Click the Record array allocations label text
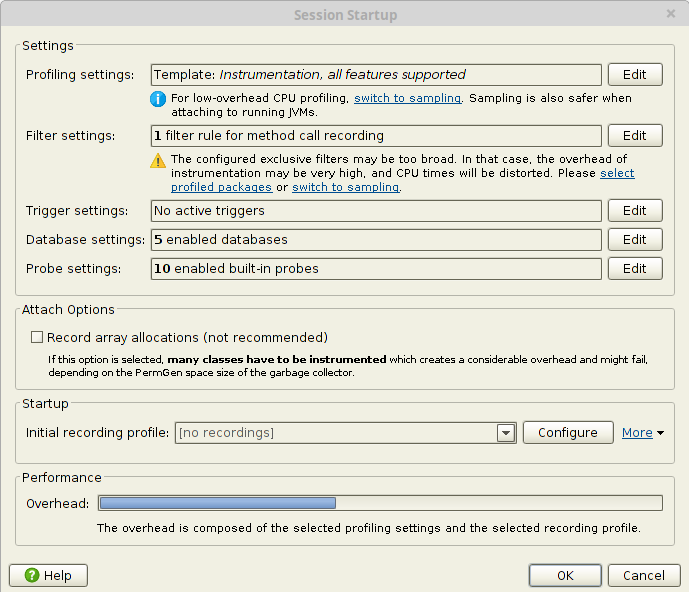The image size is (689, 592). (x=188, y=338)
